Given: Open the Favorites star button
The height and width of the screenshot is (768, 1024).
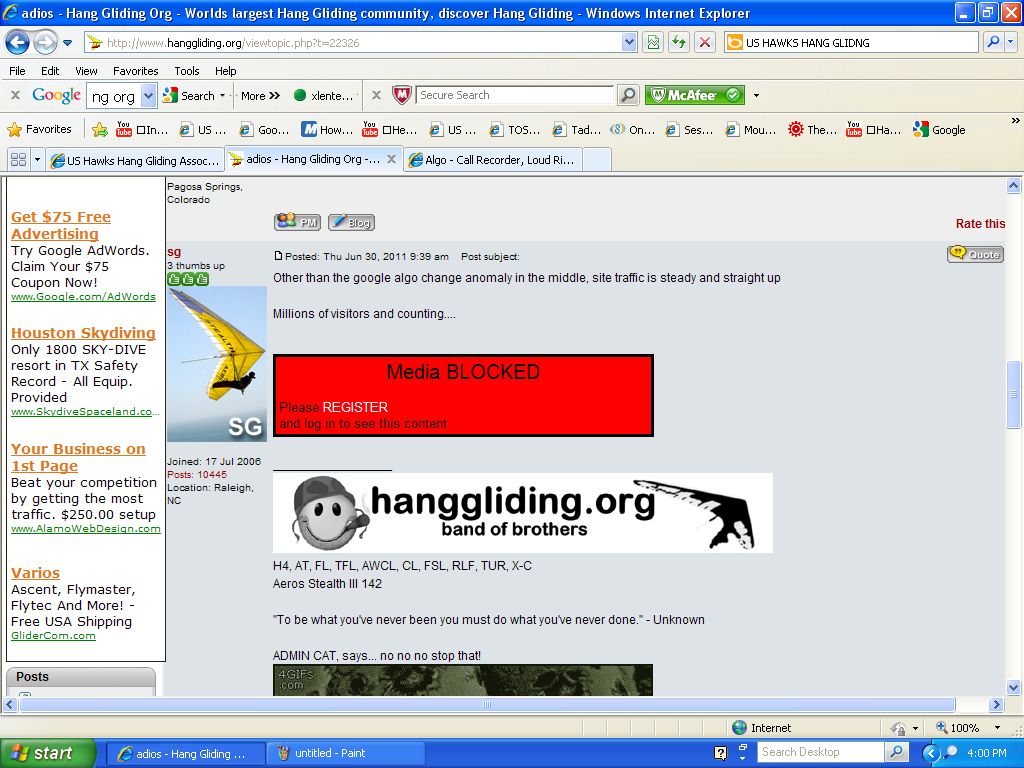Looking at the screenshot, I should tap(39, 129).
